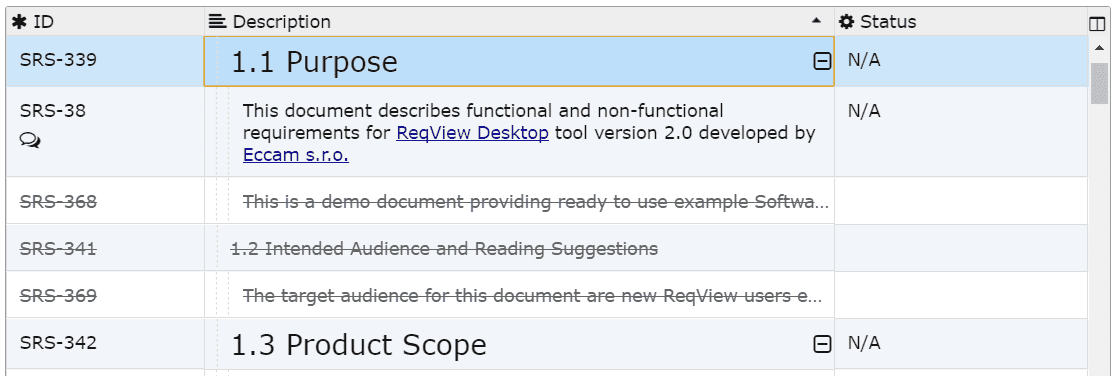Click the Status column header
Image resolution: width=1117 pixels, height=376 pixels.
click(960, 22)
